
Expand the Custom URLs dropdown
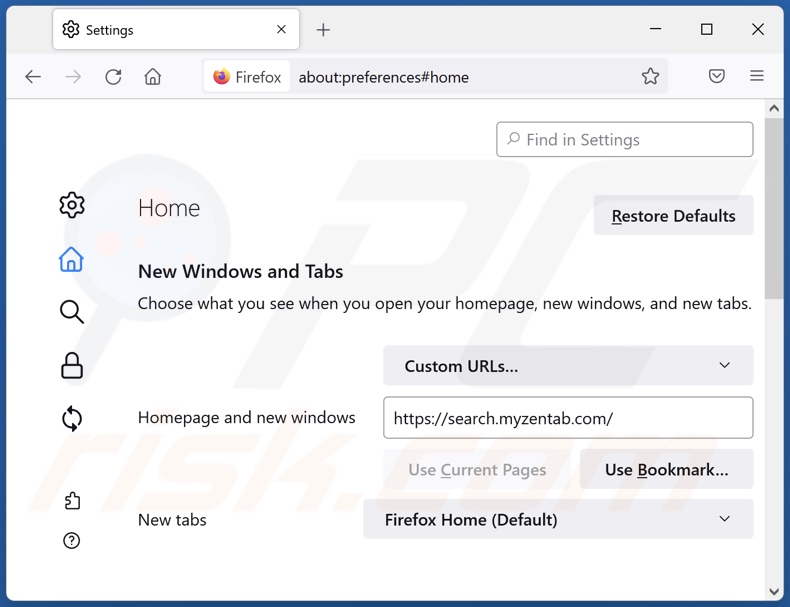coord(567,366)
